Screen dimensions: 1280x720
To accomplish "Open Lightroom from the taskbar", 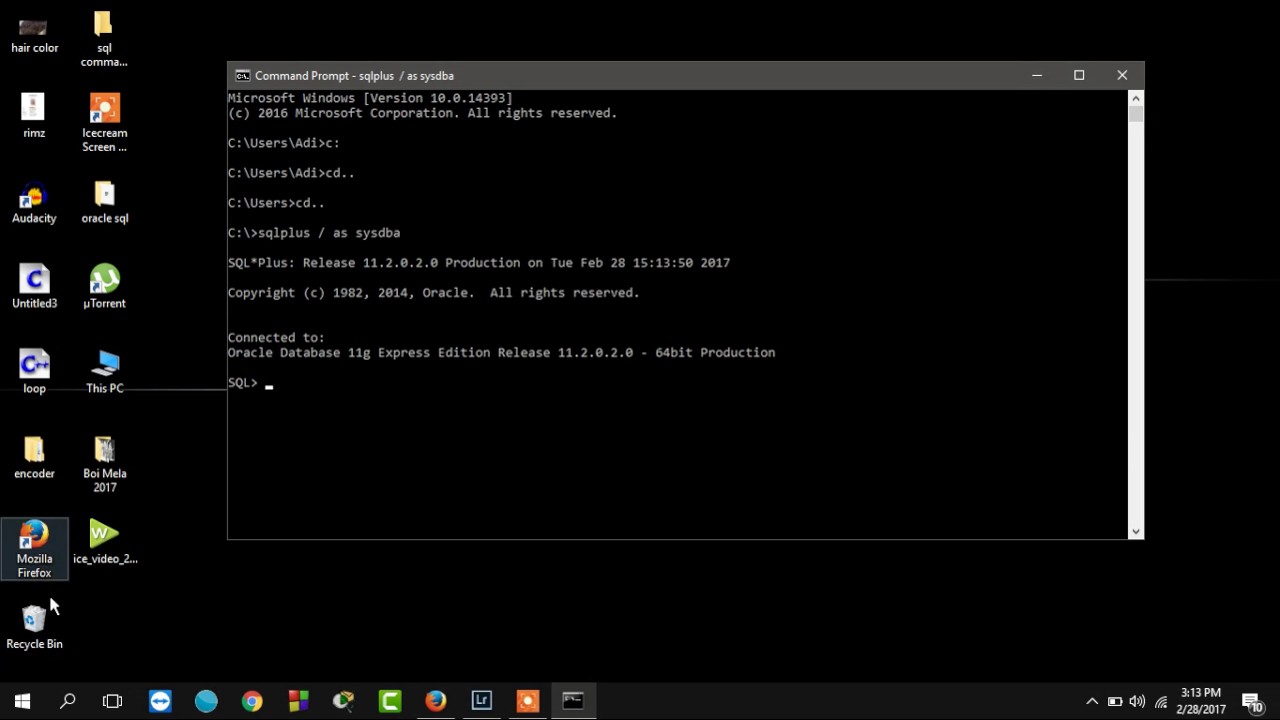I will click(x=482, y=701).
